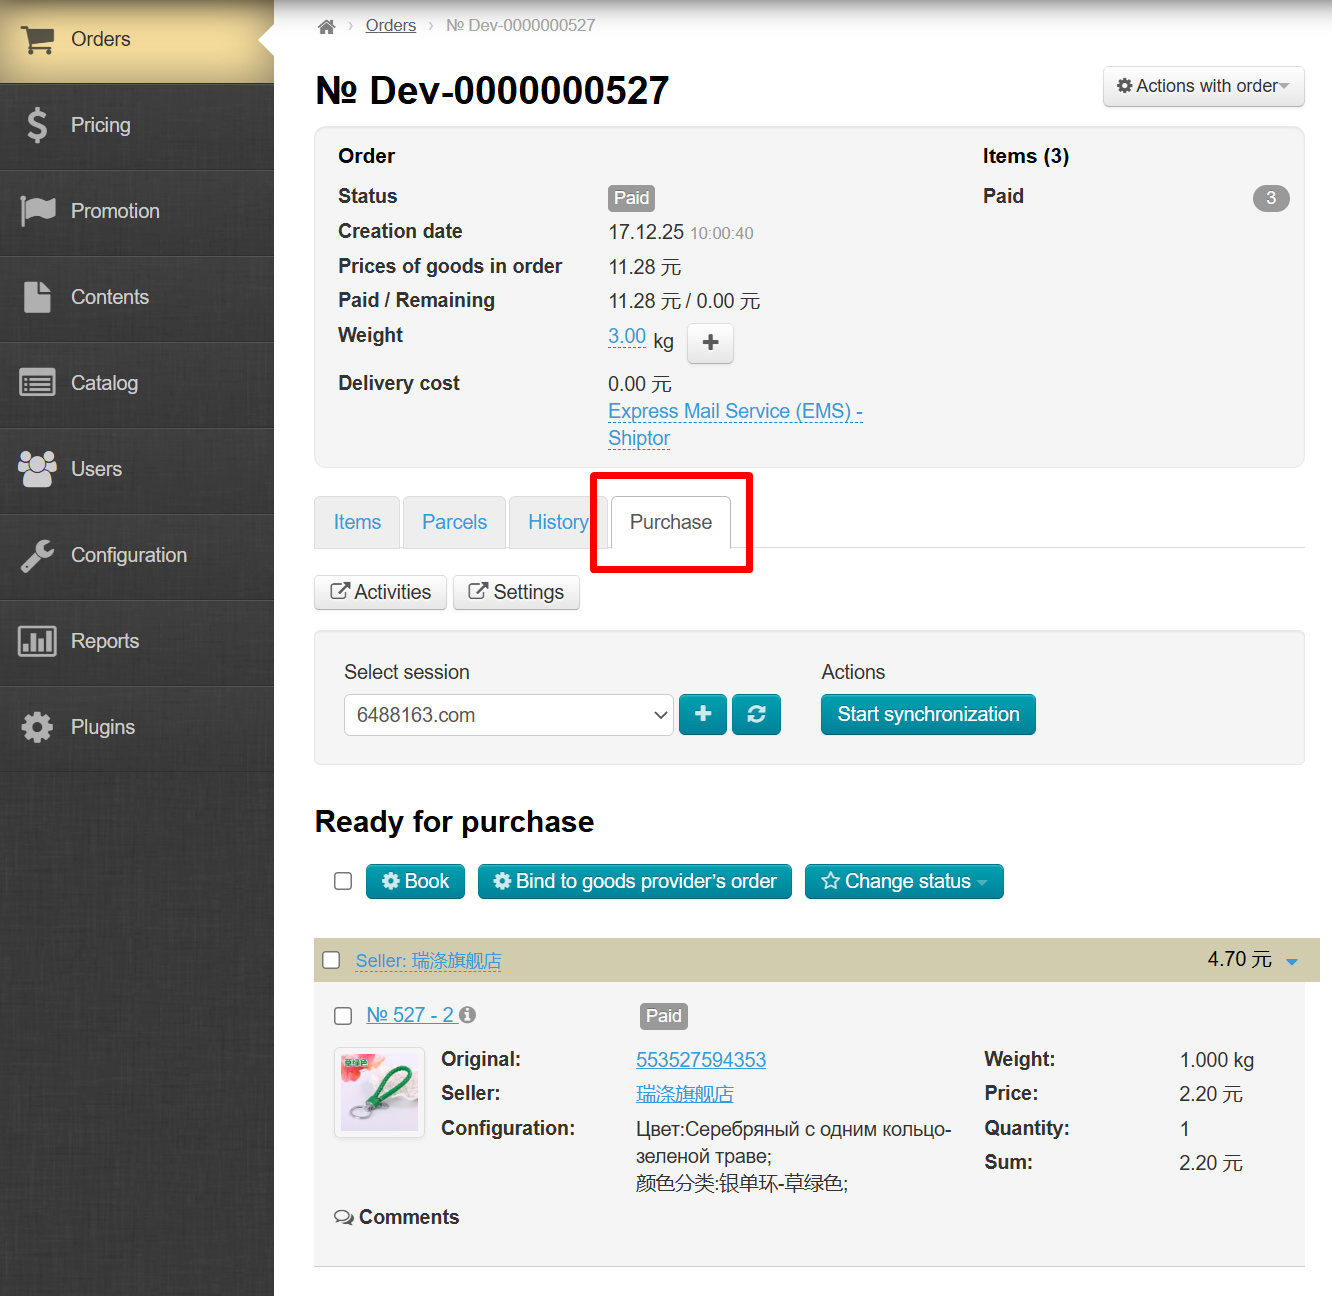Image resolution: width=1332 pixels, height=1296 pixels.
Task: Click the info icon beside № 527 - 2
Action: point(467,1015)
